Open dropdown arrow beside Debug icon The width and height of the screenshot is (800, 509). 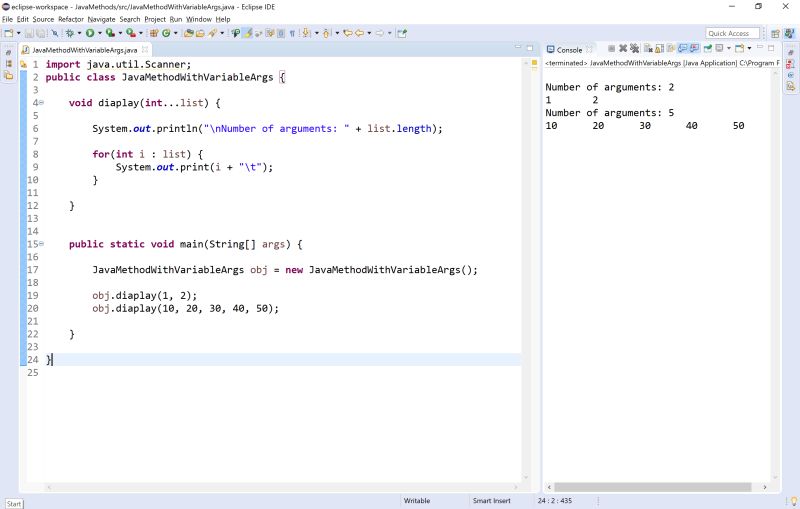click(80, 33)
